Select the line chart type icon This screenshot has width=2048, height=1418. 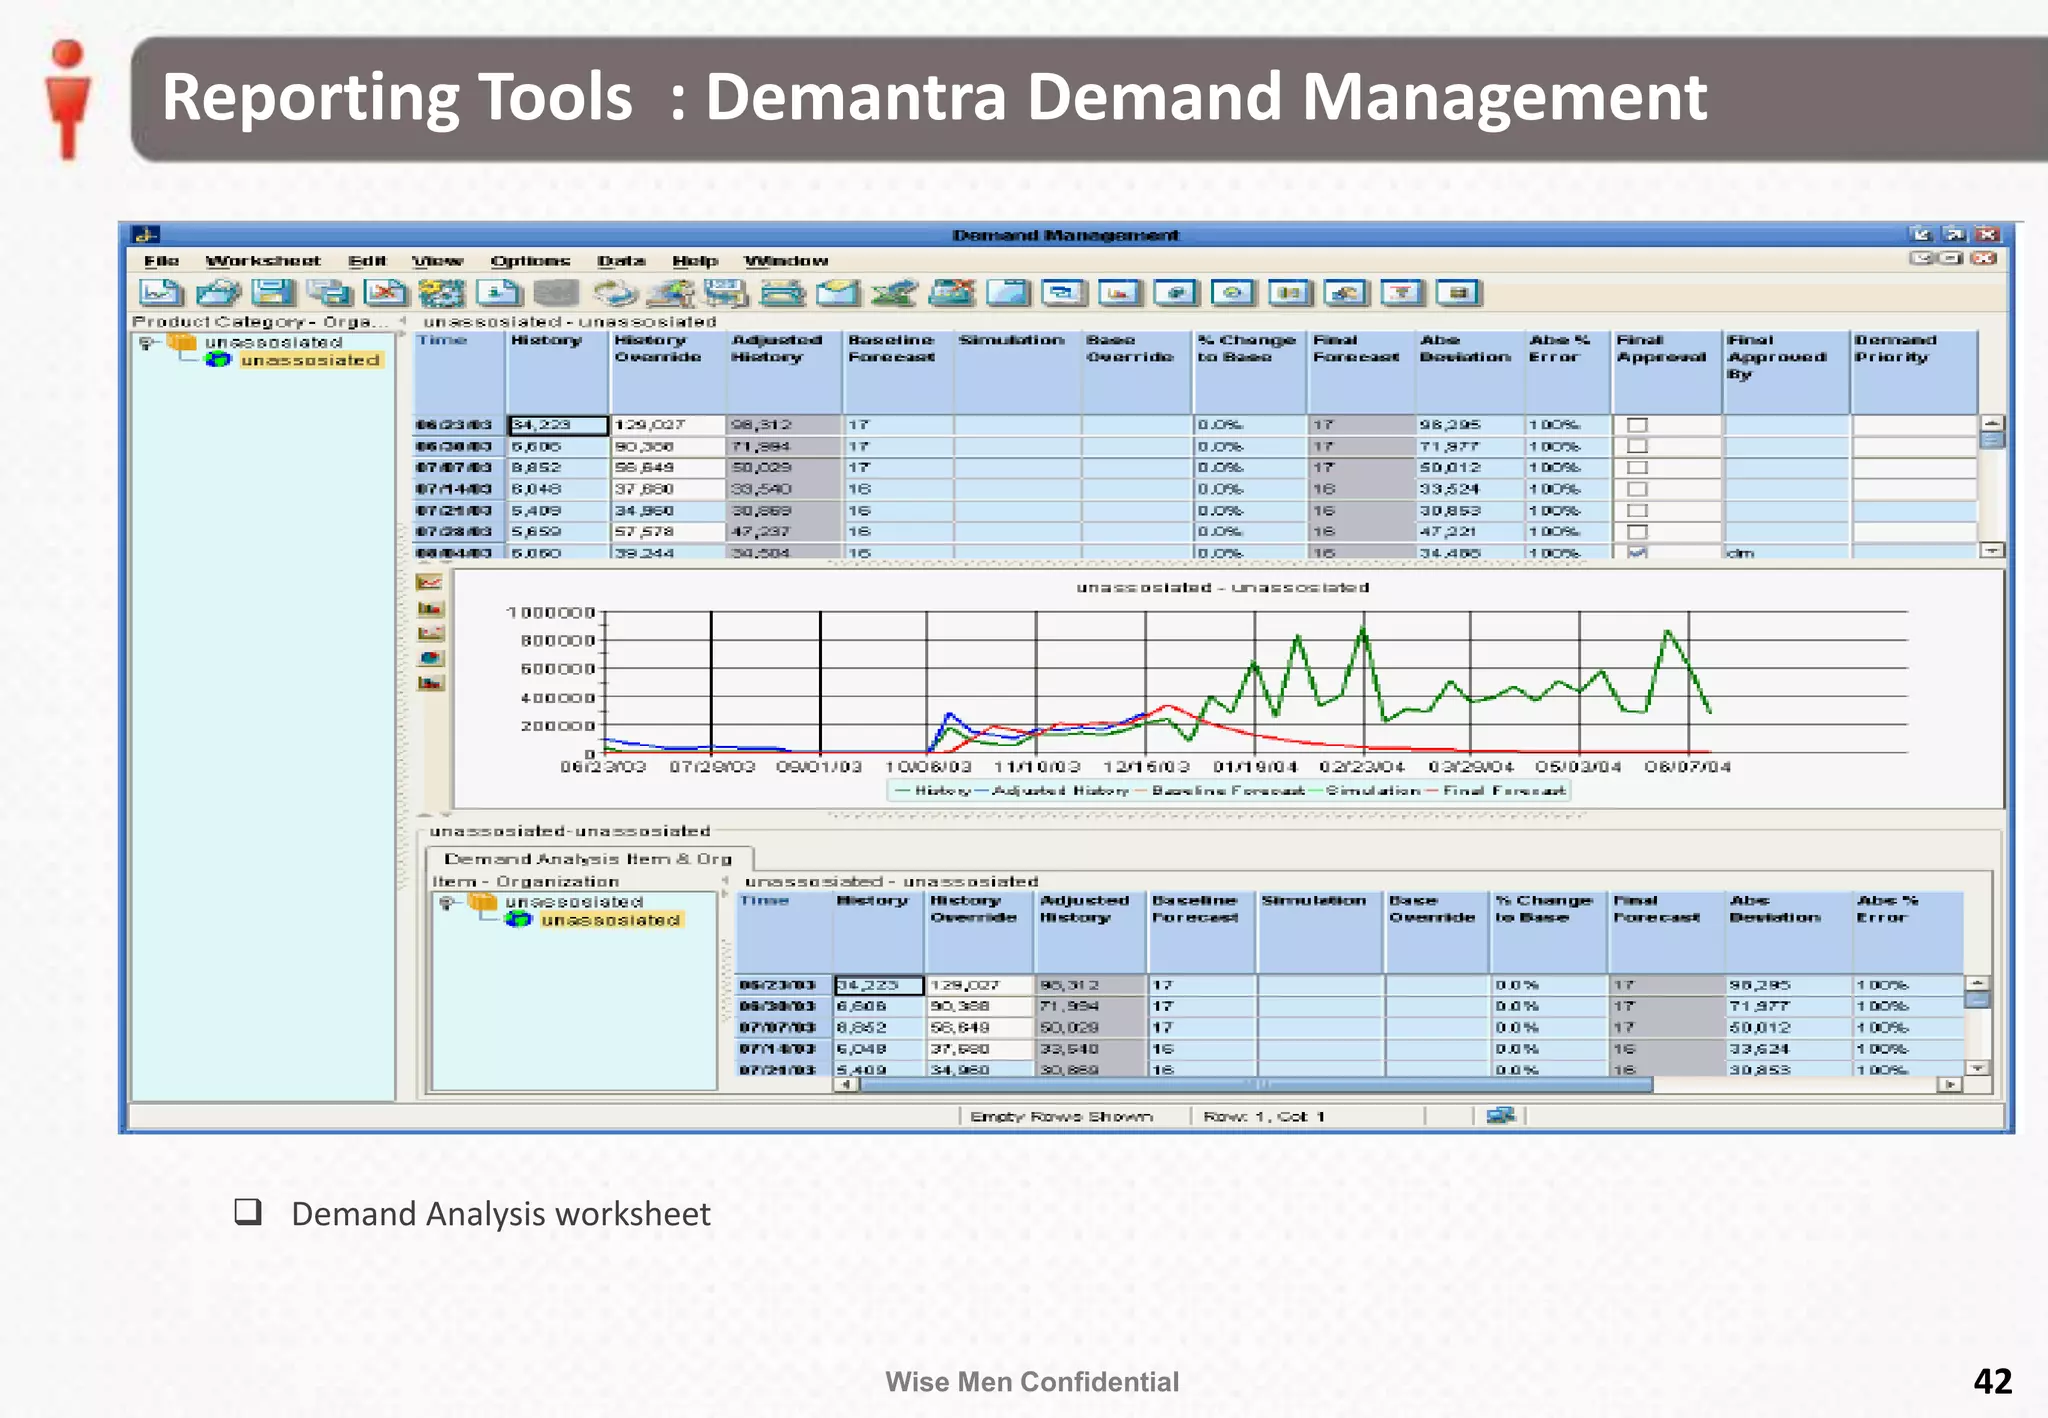(x=430, y=583)
